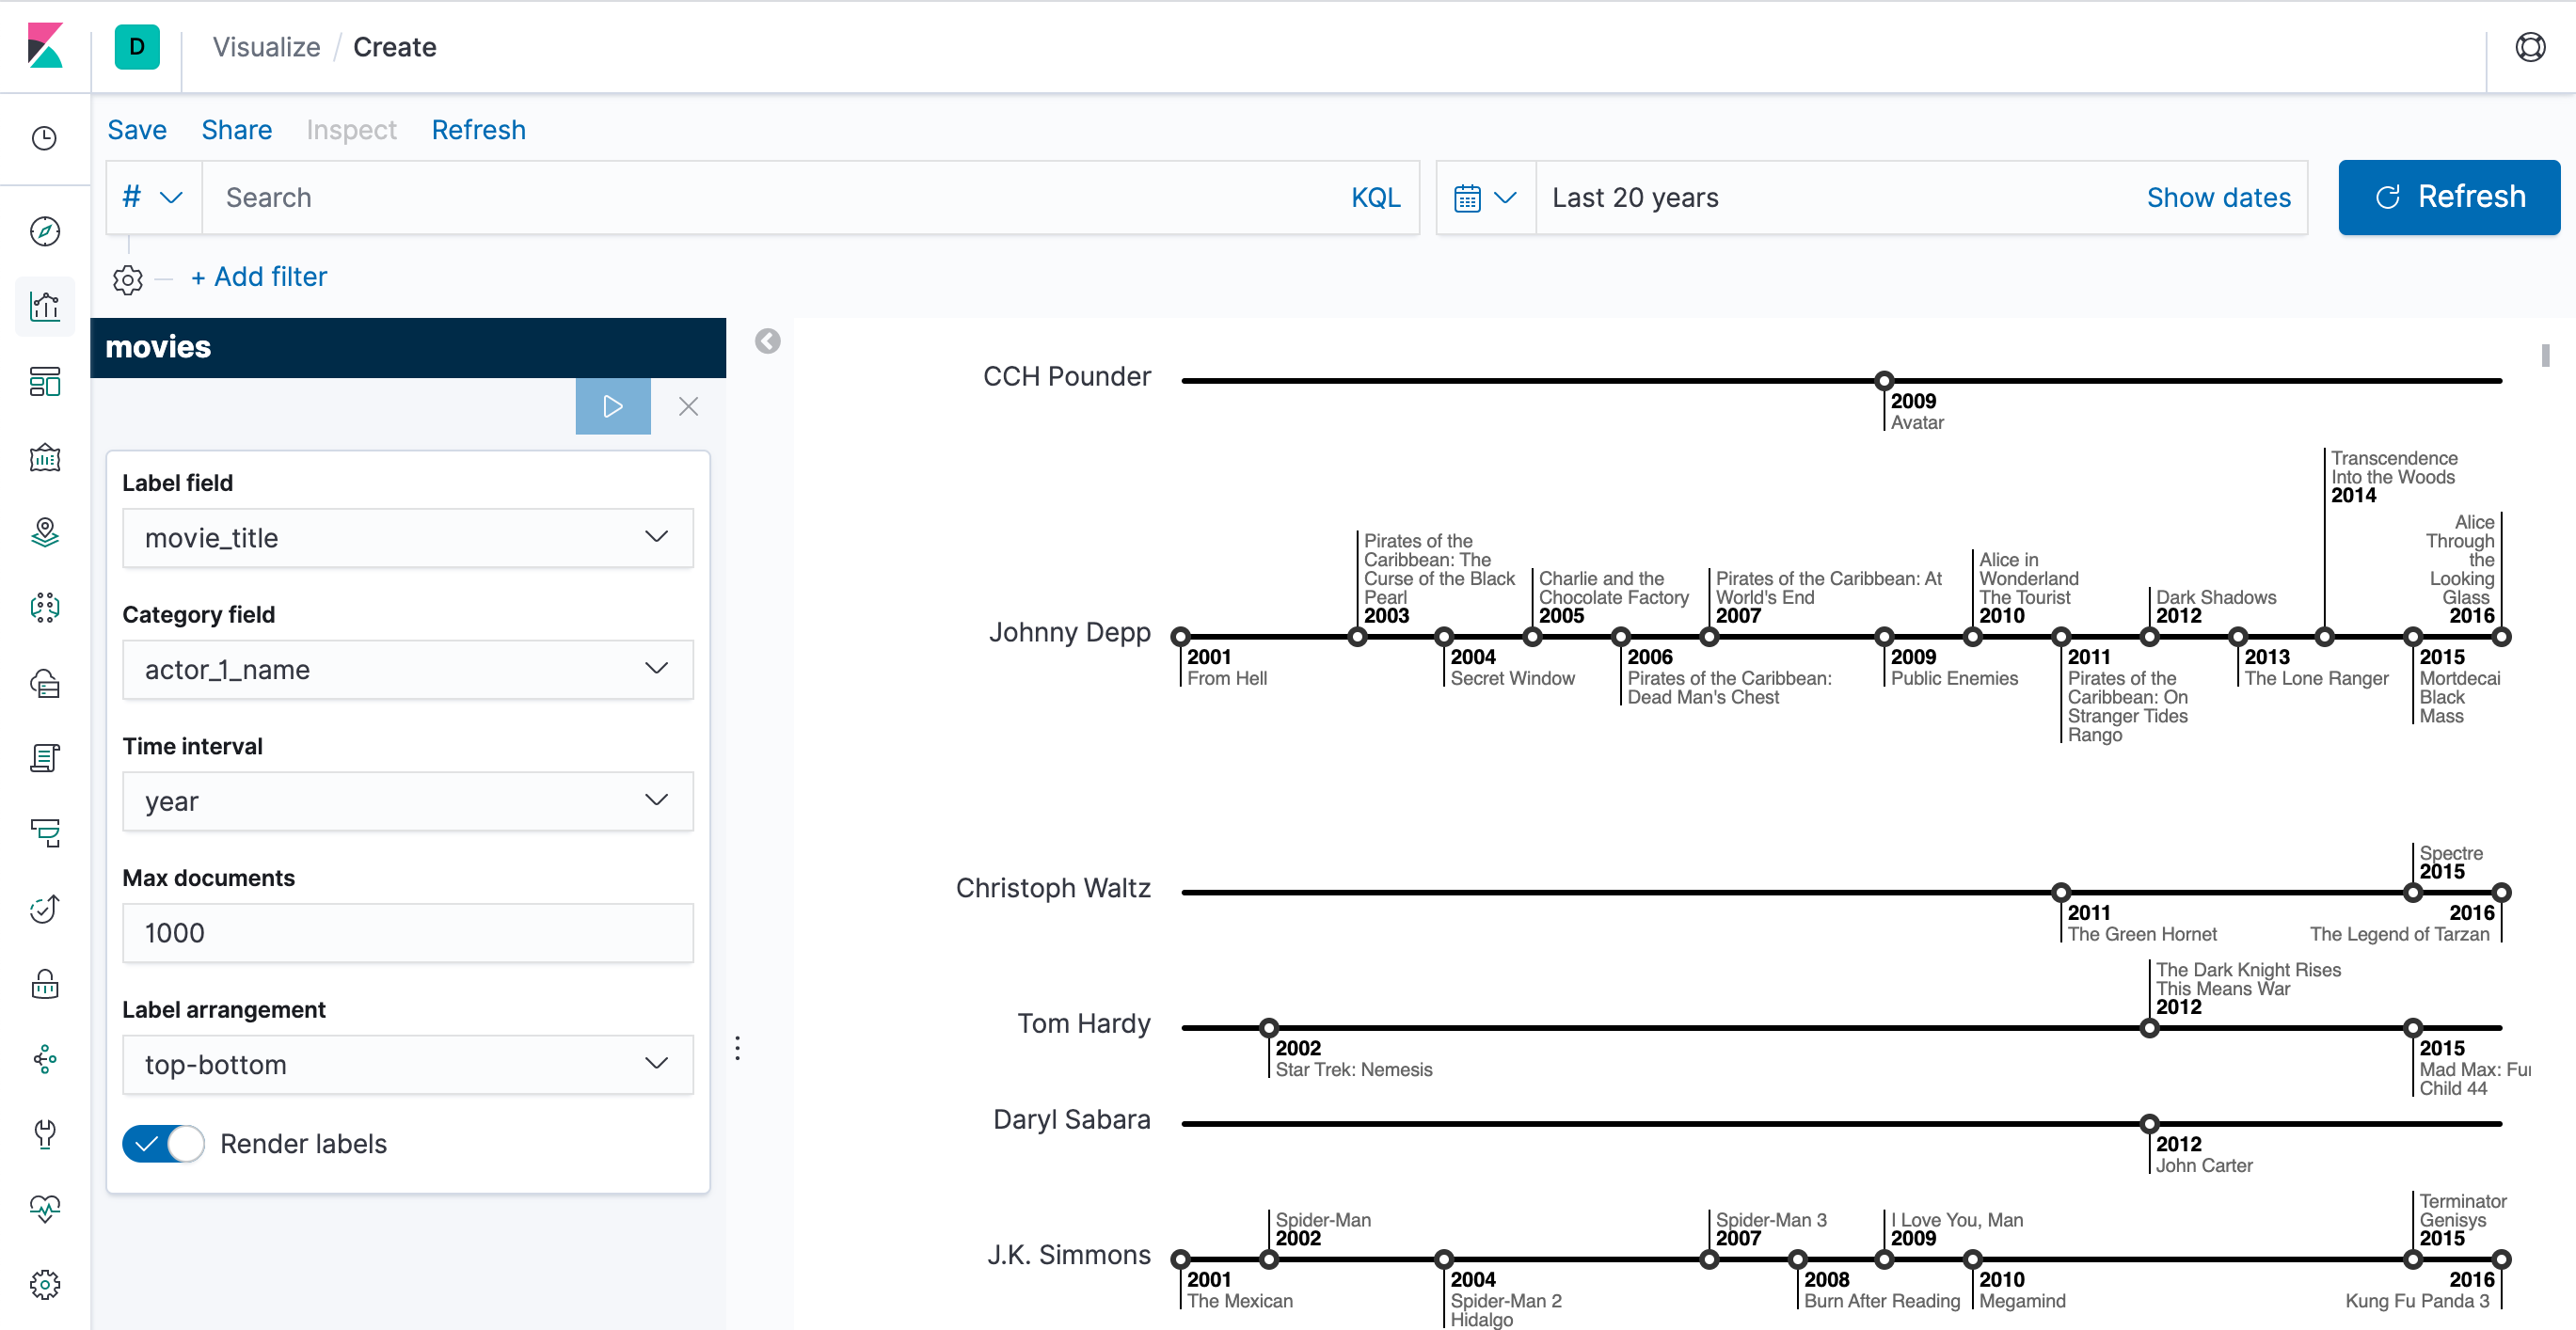Click the Save button
This screenshot has width=2576, height=1330.
click(x=135, y=129)
